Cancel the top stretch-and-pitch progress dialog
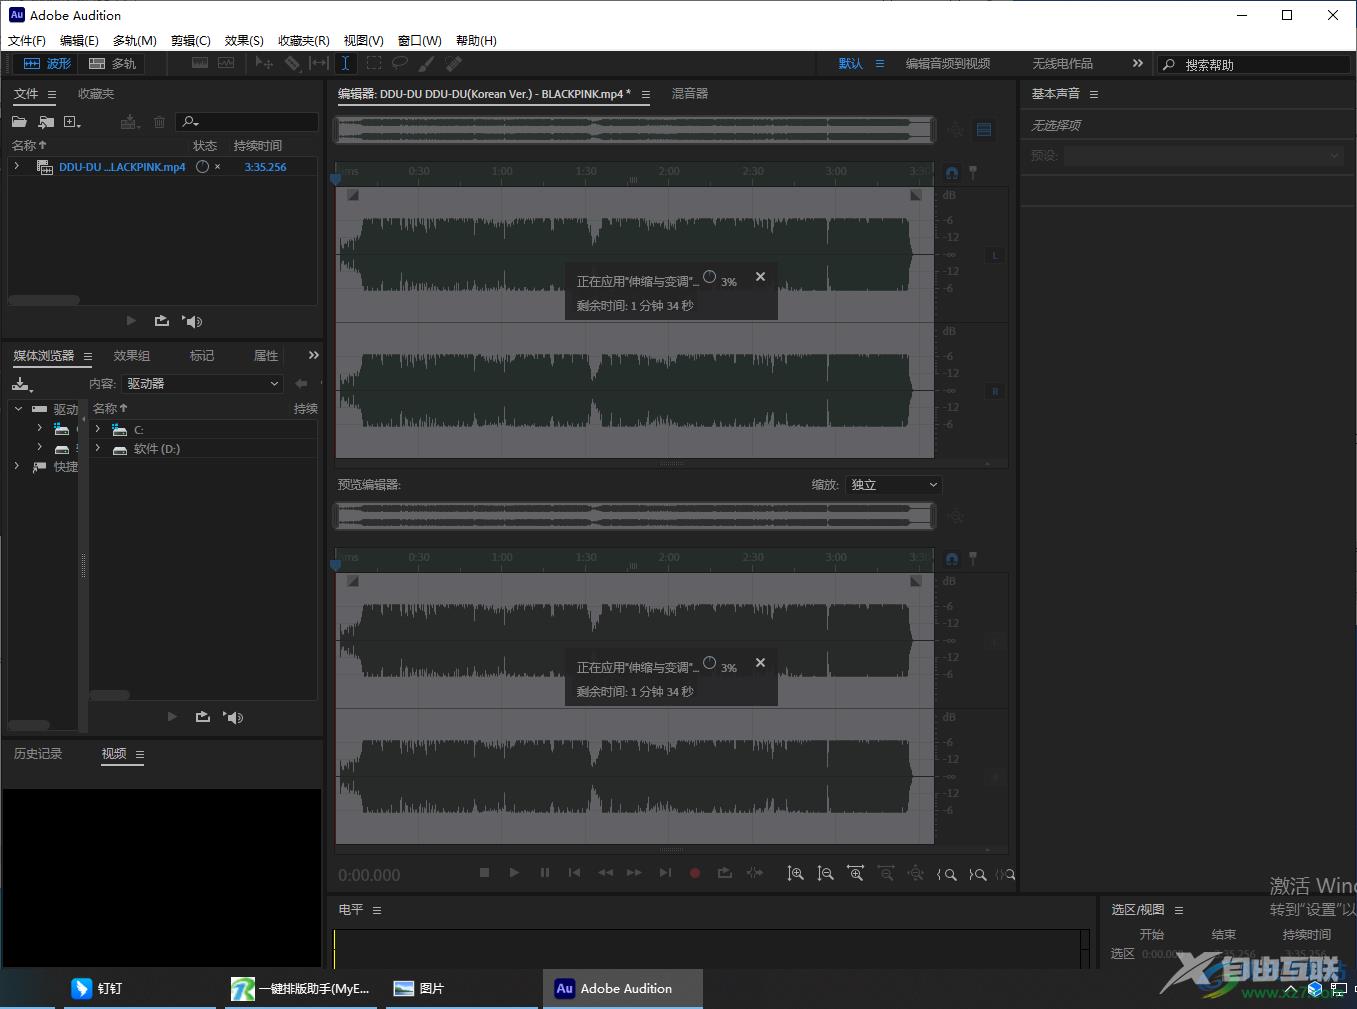Image resolution: width=1357 pixels, height=1009 pixels. [760, 277]
